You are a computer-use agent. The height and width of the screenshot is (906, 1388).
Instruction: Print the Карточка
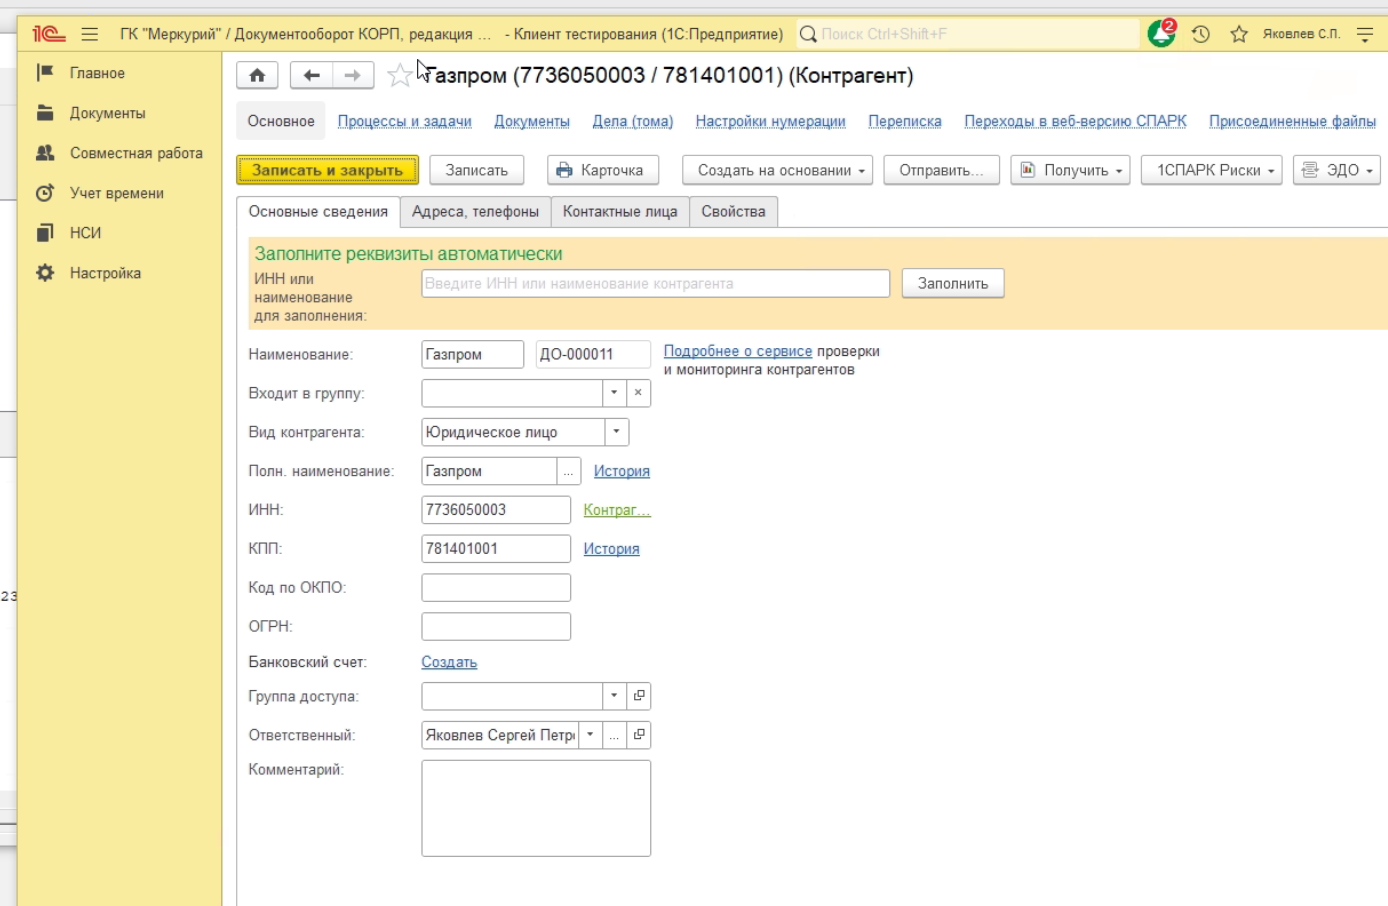point(602,170)
